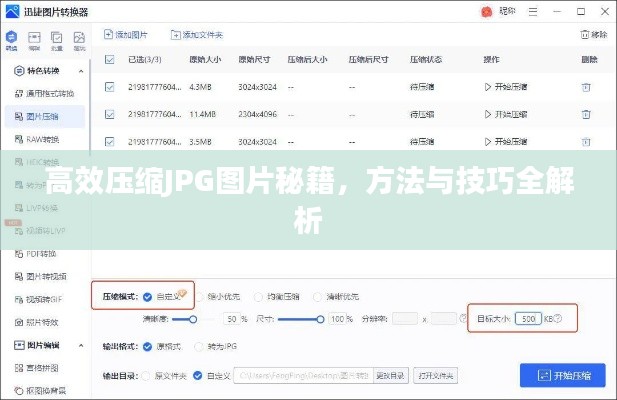
Task: Delete the 11.4MB image using trash icon
Action: 585,114
